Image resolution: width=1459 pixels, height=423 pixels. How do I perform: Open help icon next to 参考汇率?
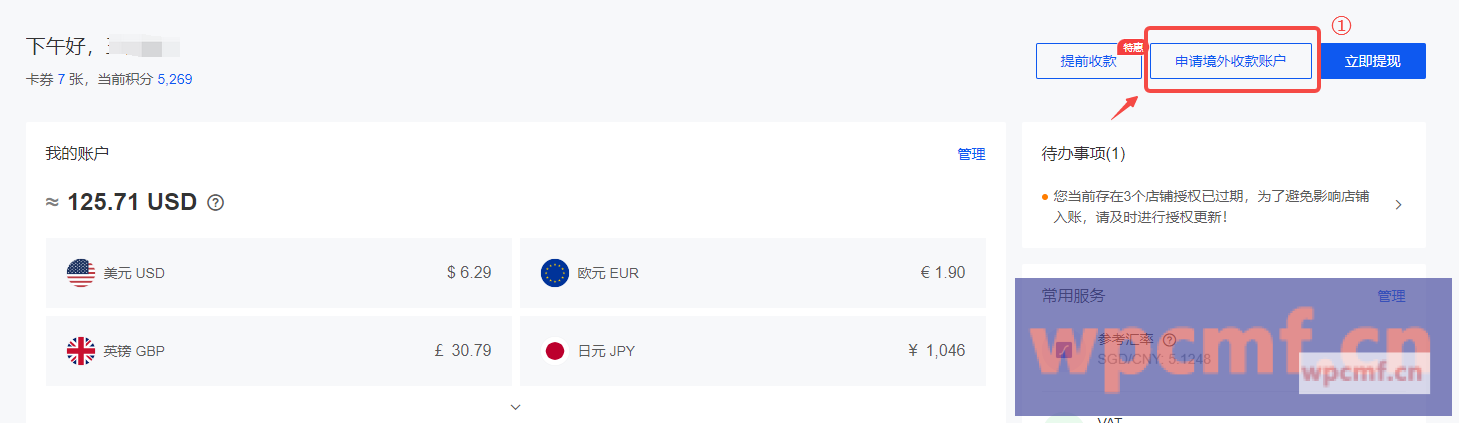click(x=1169, y=340)
